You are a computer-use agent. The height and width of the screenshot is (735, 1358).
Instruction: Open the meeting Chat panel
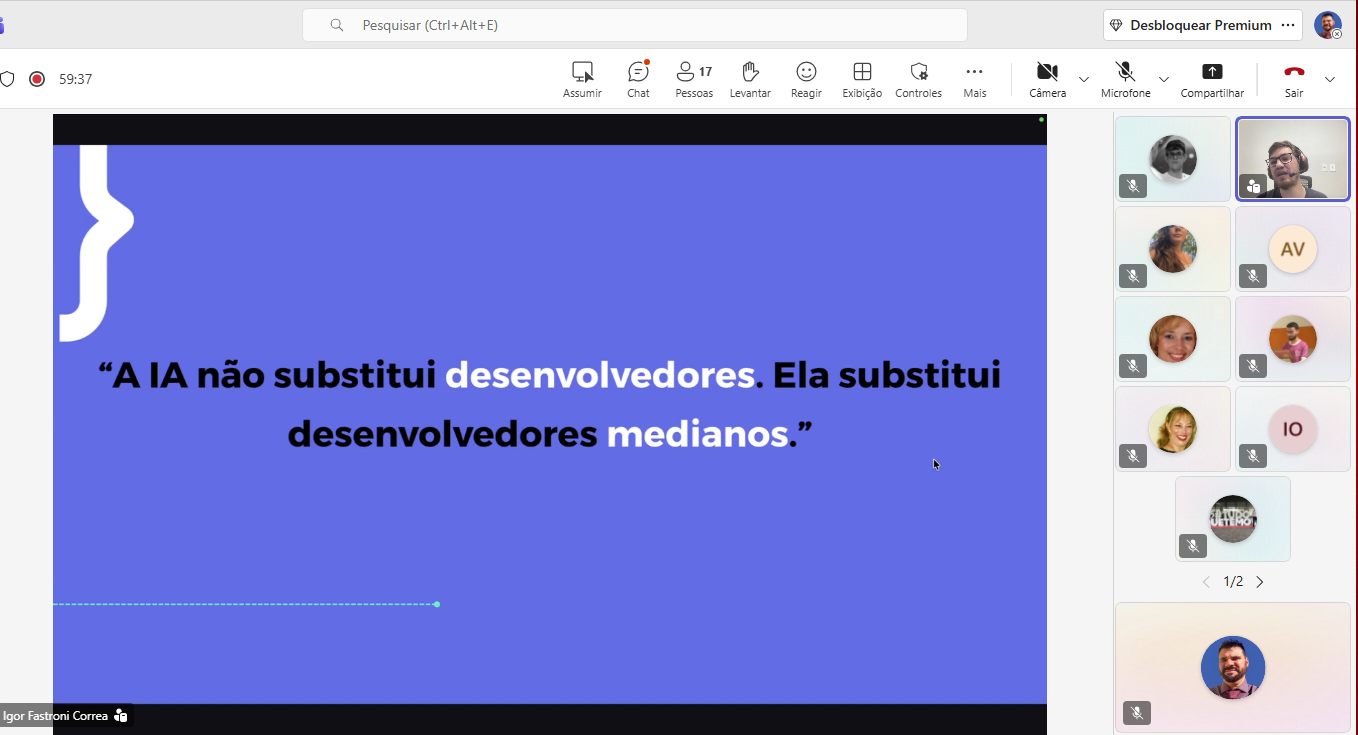click(638, 79)
